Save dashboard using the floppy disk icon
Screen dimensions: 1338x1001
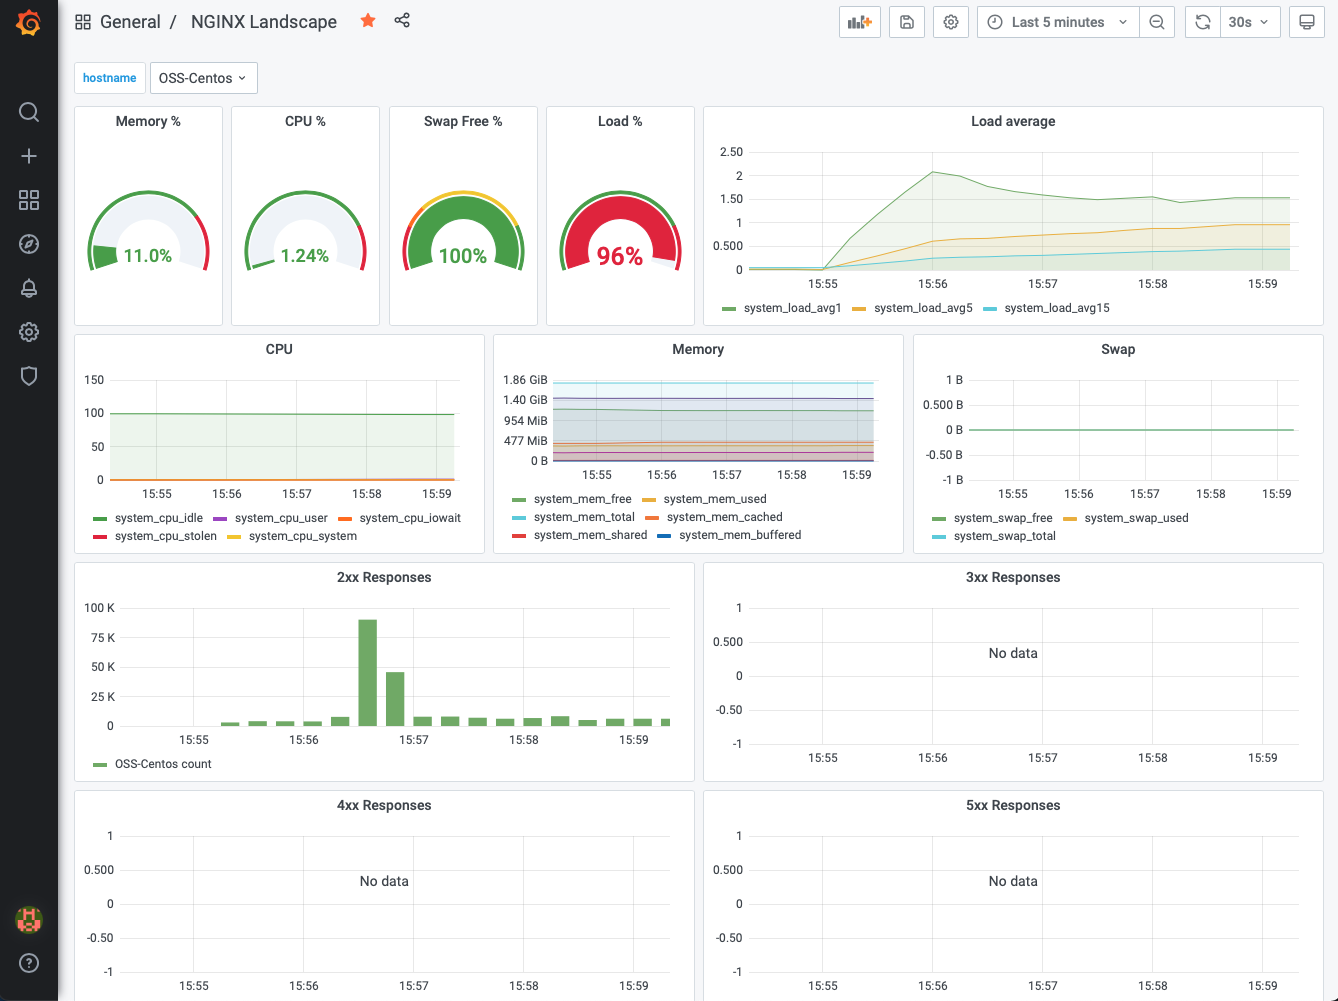(907, 22)
